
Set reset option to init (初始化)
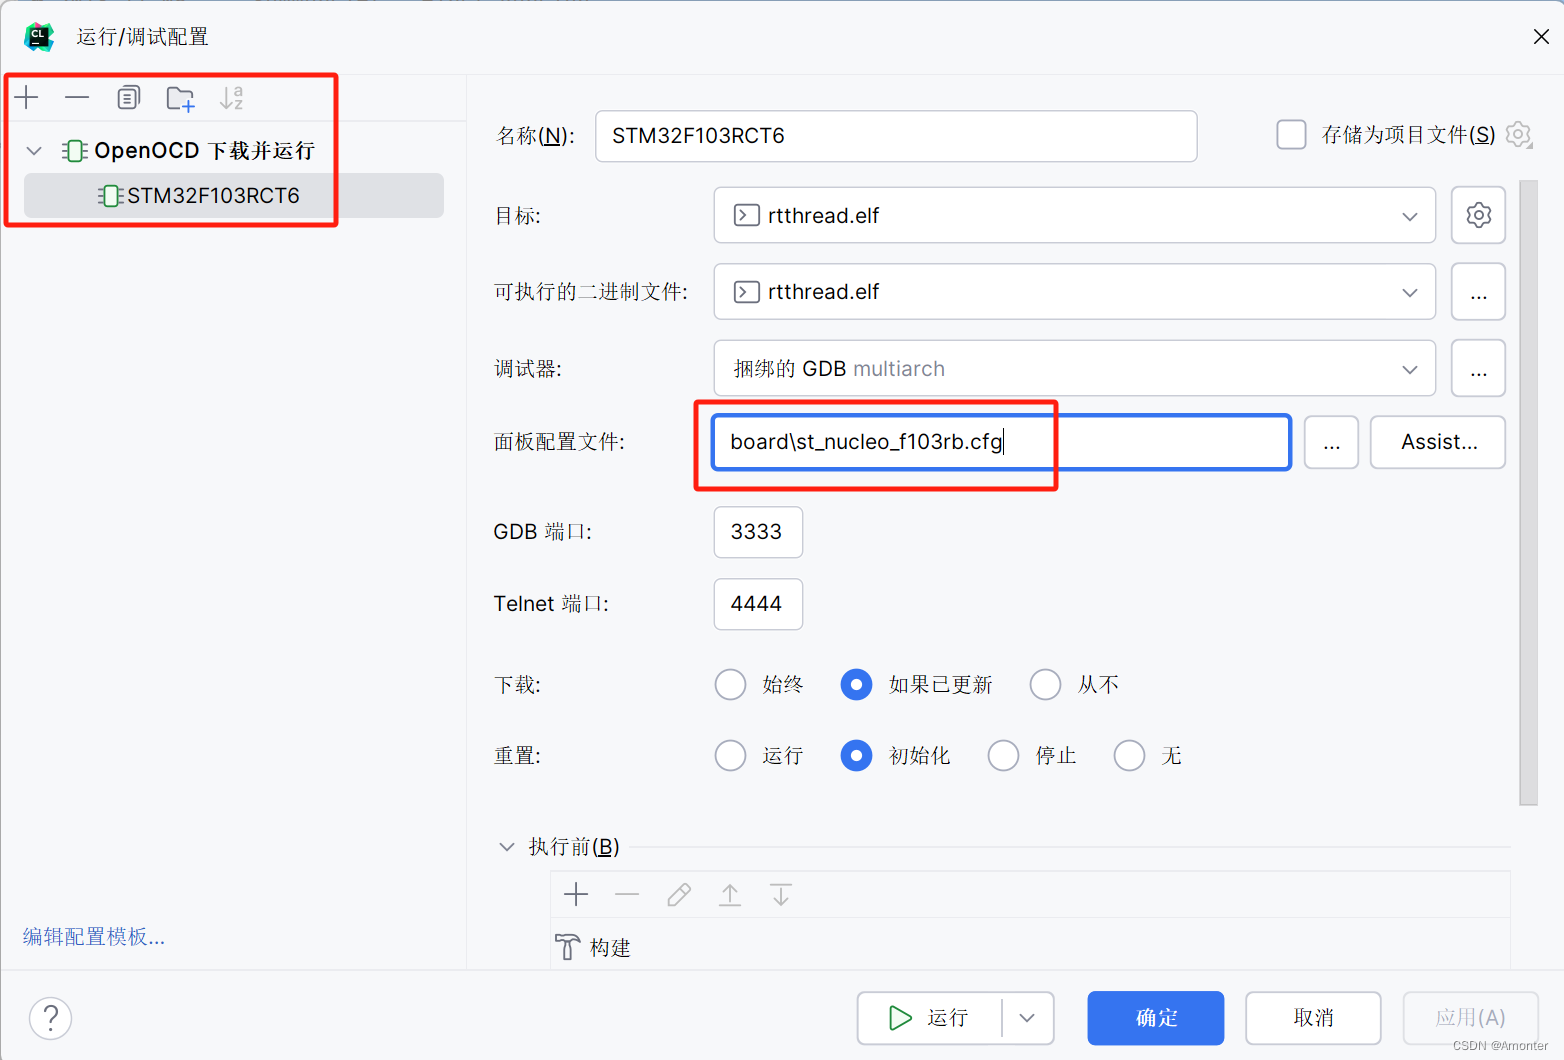[x=856, y=756]
